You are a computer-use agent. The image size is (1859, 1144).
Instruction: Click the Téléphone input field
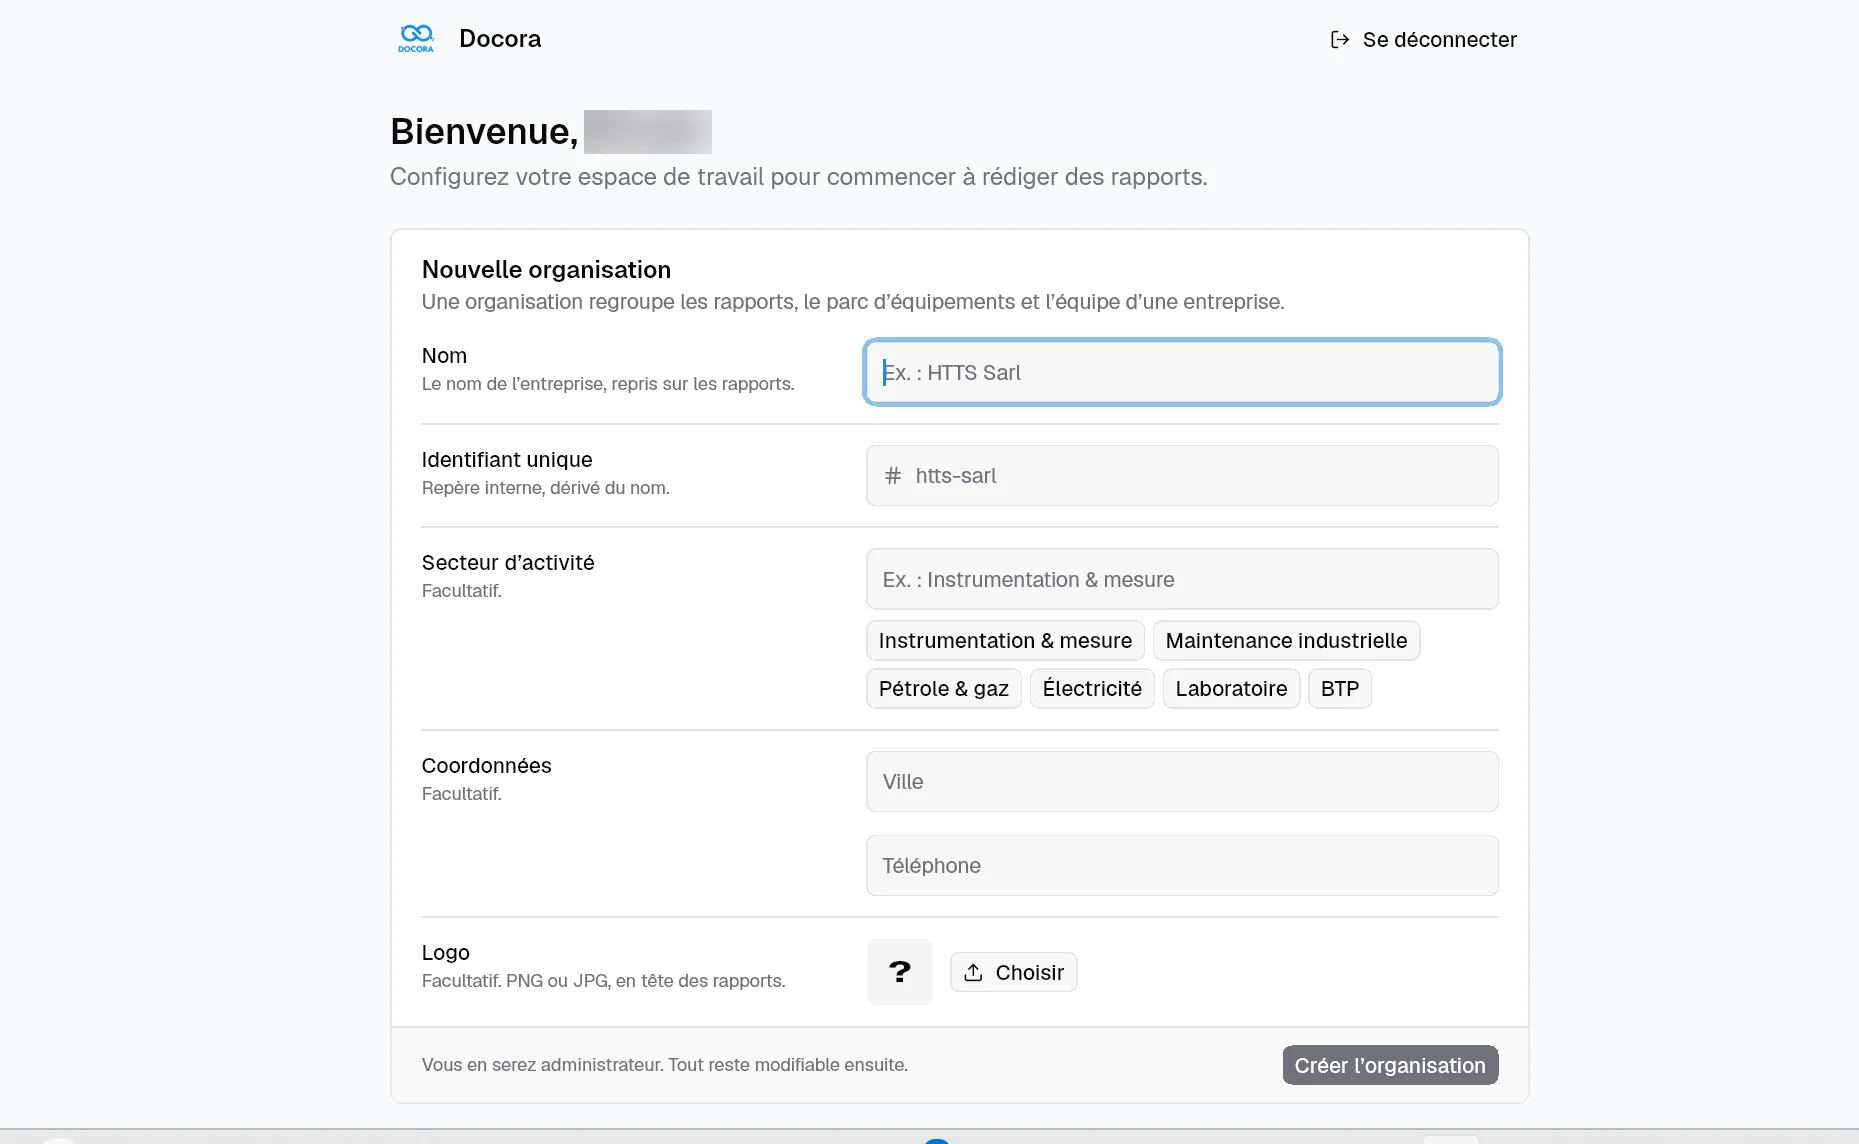pos(1182,866)
